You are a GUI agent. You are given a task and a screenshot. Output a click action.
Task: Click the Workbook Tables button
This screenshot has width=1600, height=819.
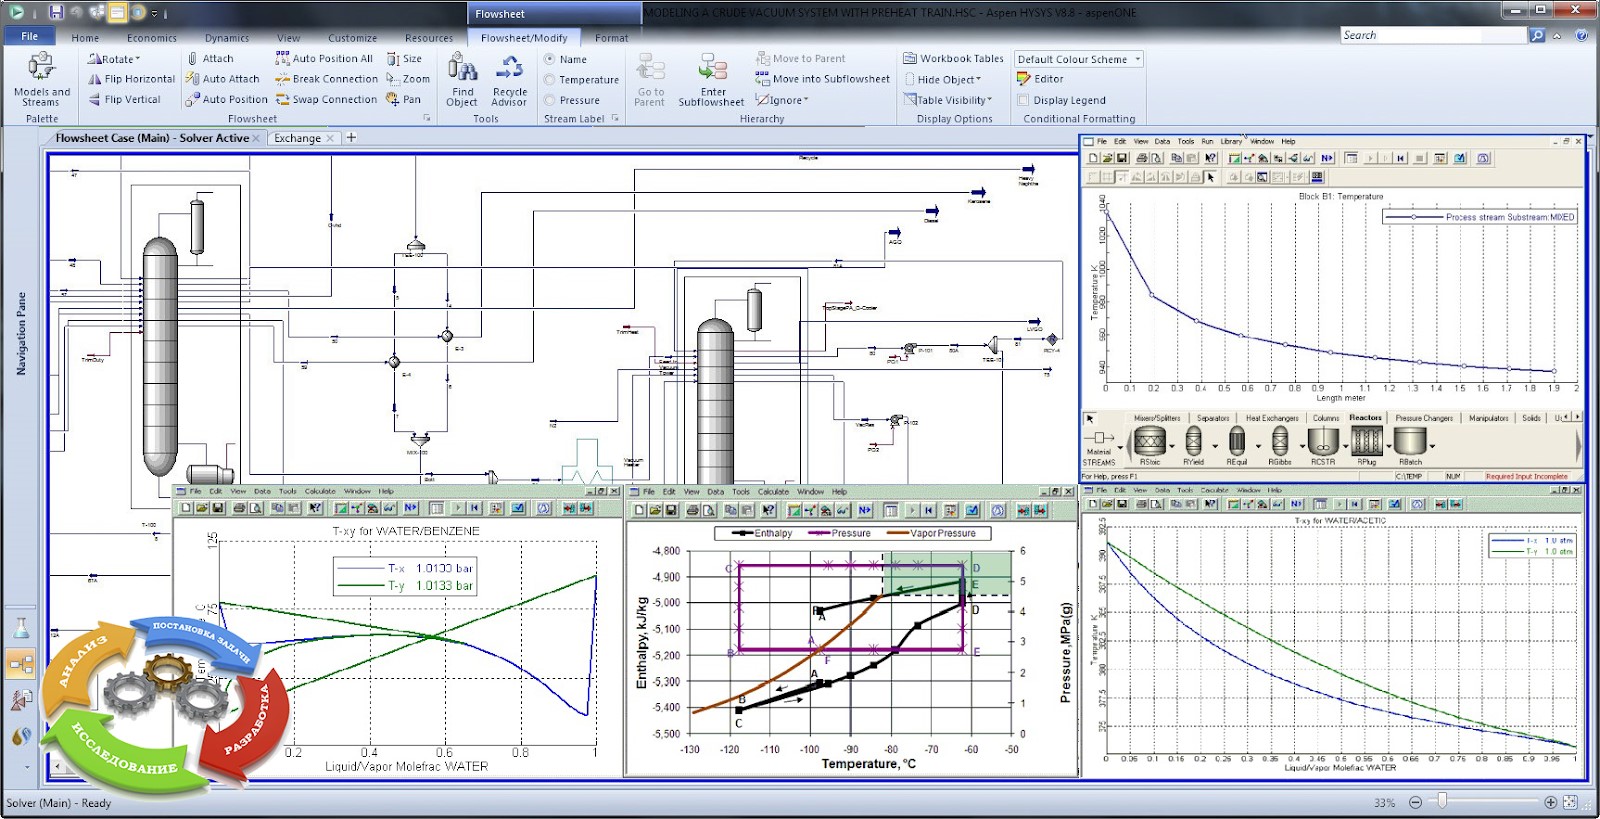(x=953, y=59)
